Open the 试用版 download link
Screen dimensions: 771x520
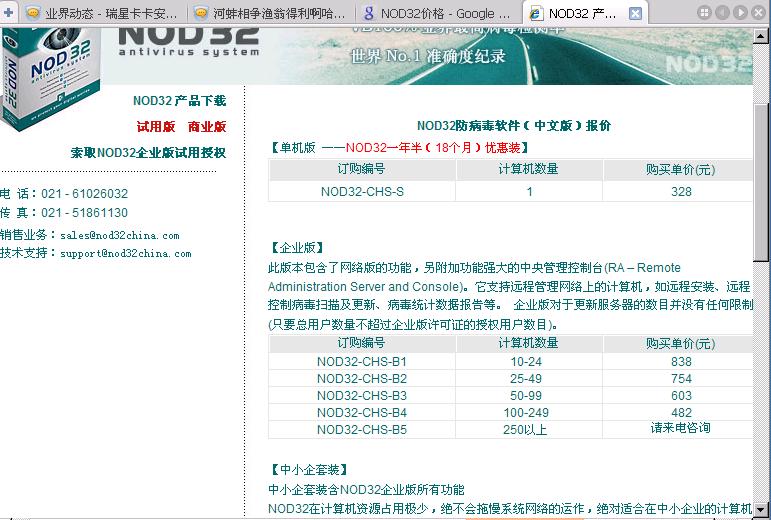pyautogui.click(x=156, y=127)
